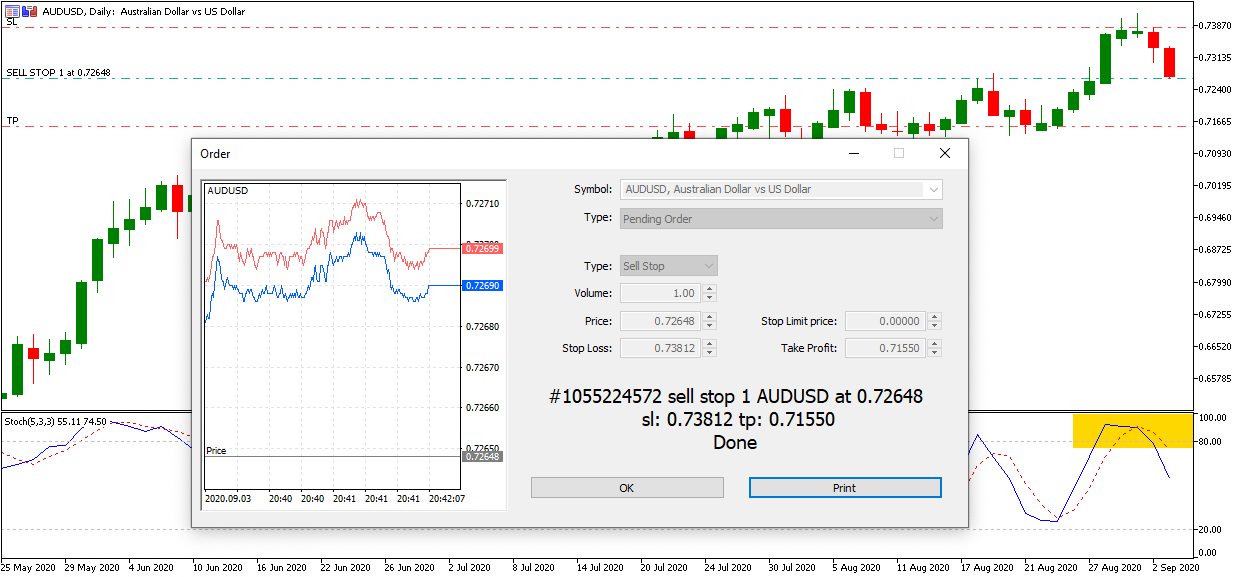This screenshot has width=1238, height=577.
Task: Open the Symbol dropdown showing AUDUSD
Action: tap(782, 189)
